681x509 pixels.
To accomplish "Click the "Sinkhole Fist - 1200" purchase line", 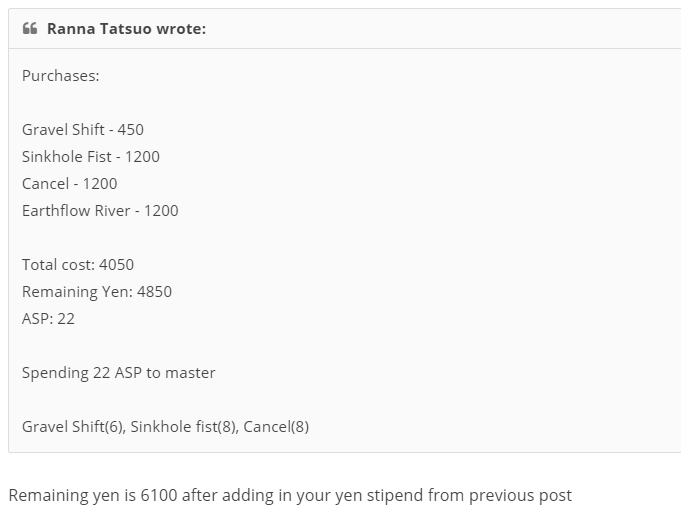I will 91,157.
